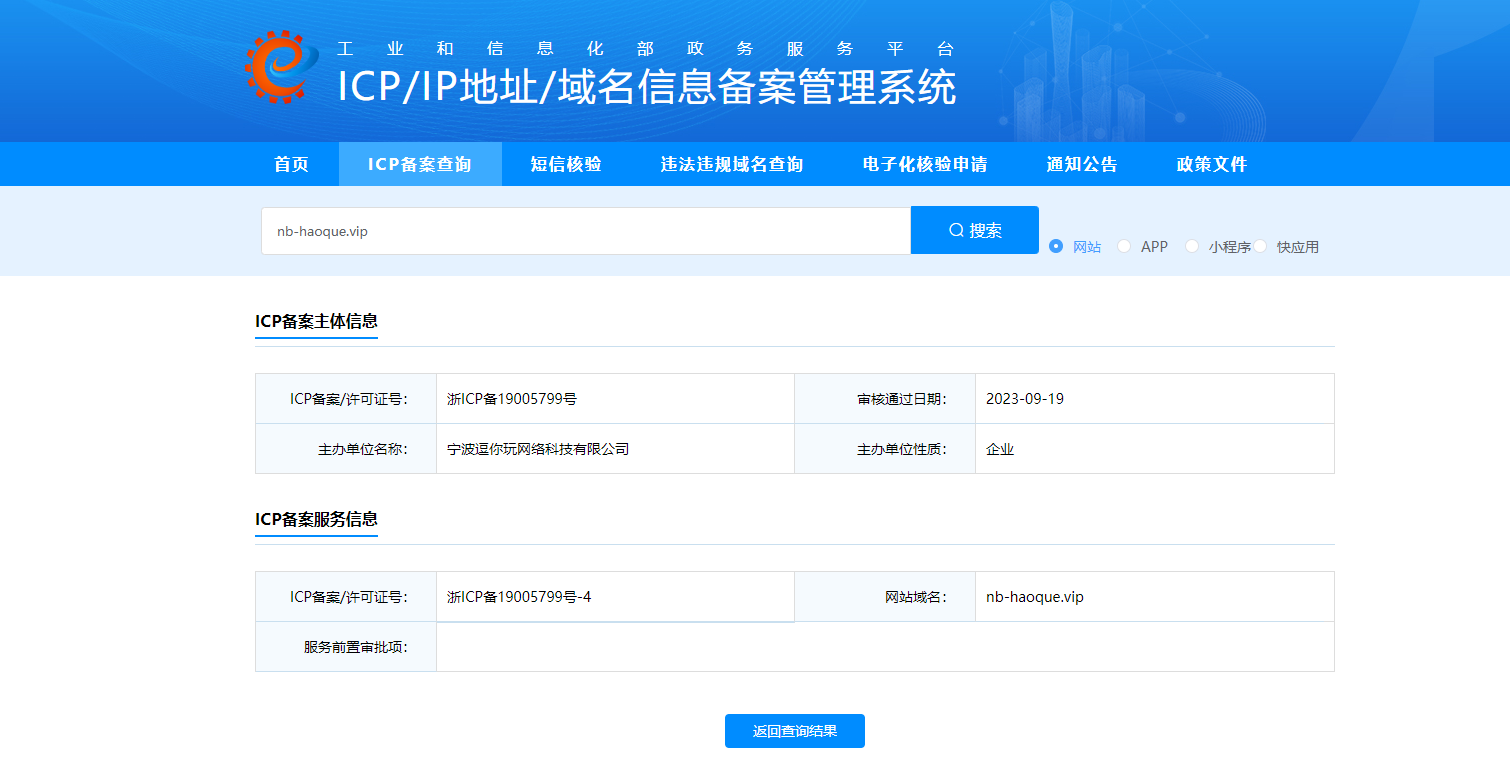Click the 工业和信息化部政务服务平台 subtitle
This screenshot has width=1510, height=766.
pyautogui.click(x=646, y=48)
